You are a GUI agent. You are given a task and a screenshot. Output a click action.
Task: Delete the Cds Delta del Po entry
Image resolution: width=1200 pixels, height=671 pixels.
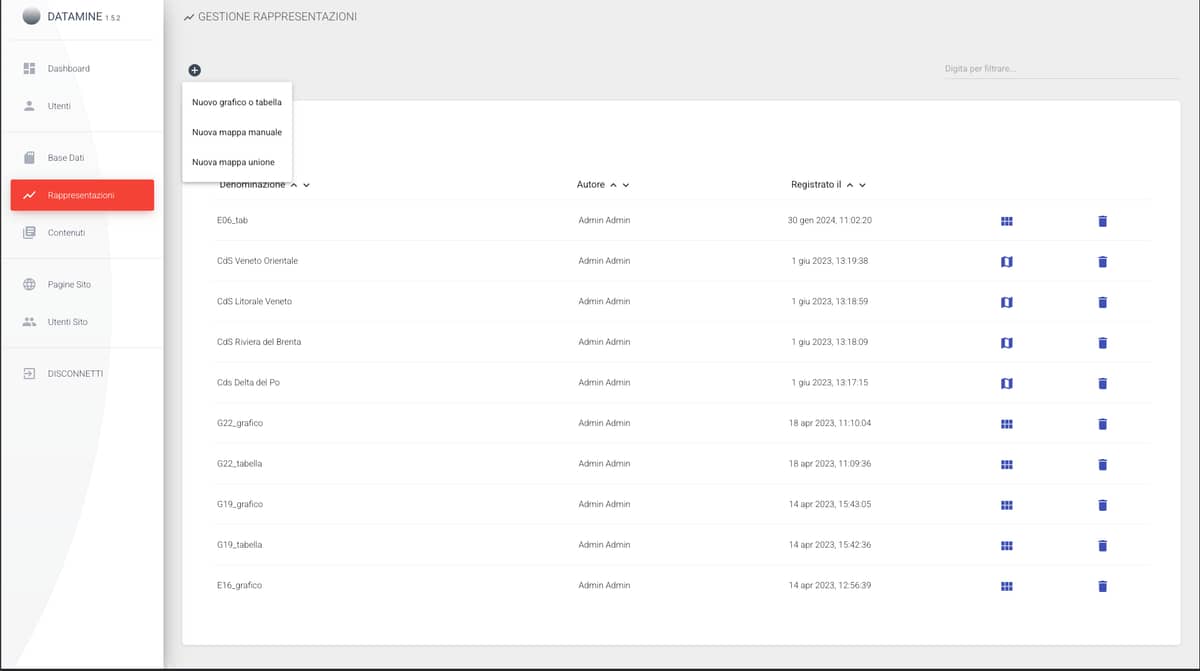pos(1103,383)
